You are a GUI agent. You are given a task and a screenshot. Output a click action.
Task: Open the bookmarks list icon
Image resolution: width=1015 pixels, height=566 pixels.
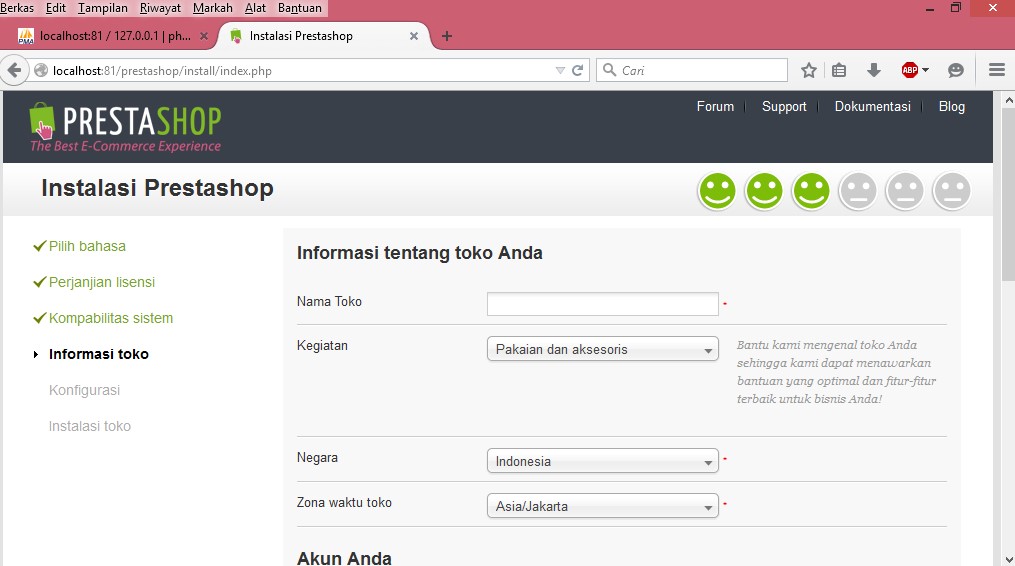[x=839, y=71]
